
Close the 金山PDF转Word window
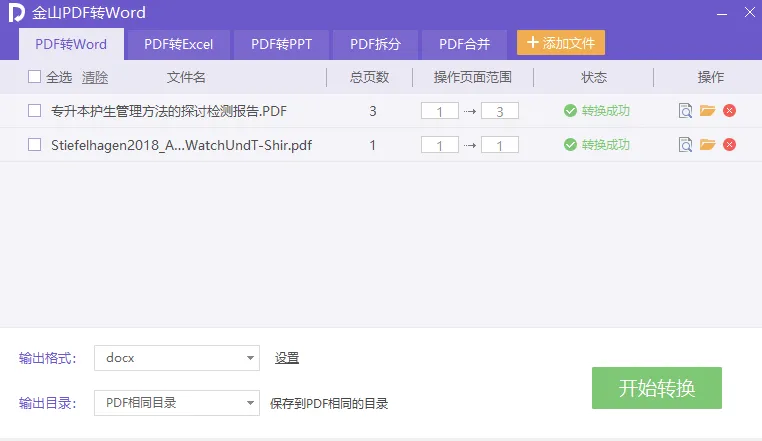[x=749, y=12]
